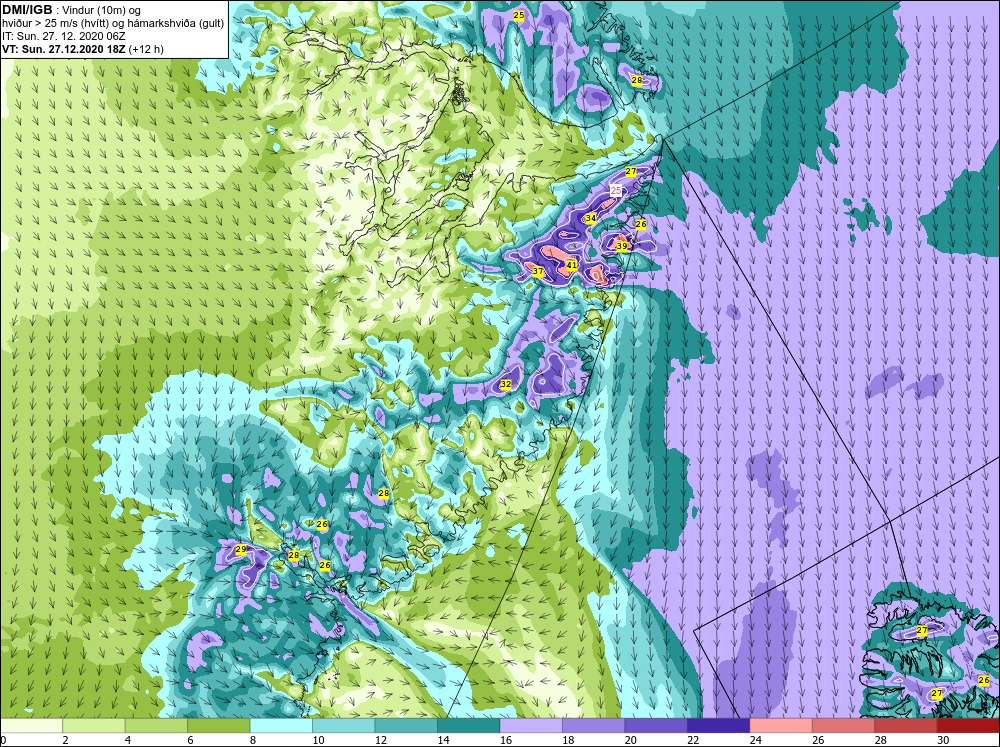Click the yellow gust label 29

(240, 549)
